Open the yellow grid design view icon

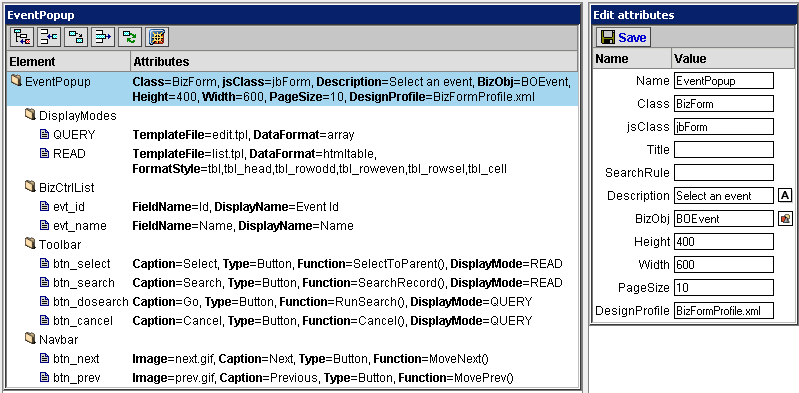(157, 38)
